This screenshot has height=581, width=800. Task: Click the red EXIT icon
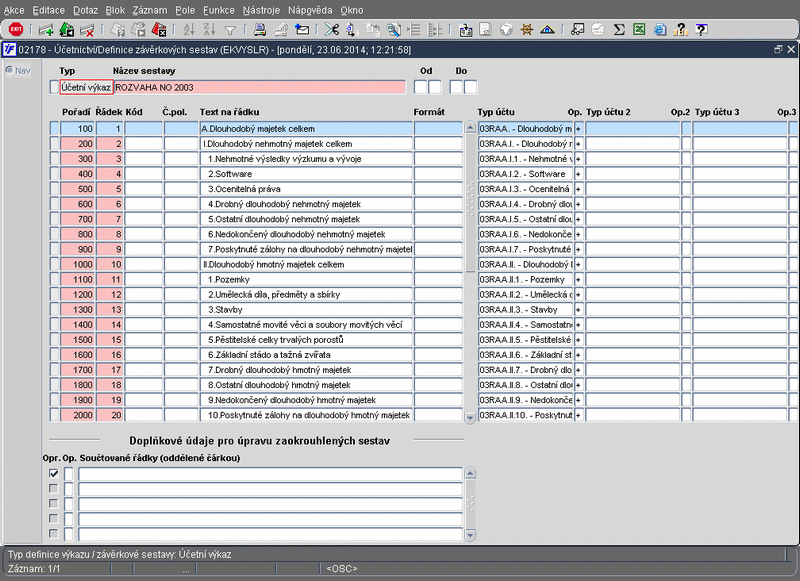[16, 30]
